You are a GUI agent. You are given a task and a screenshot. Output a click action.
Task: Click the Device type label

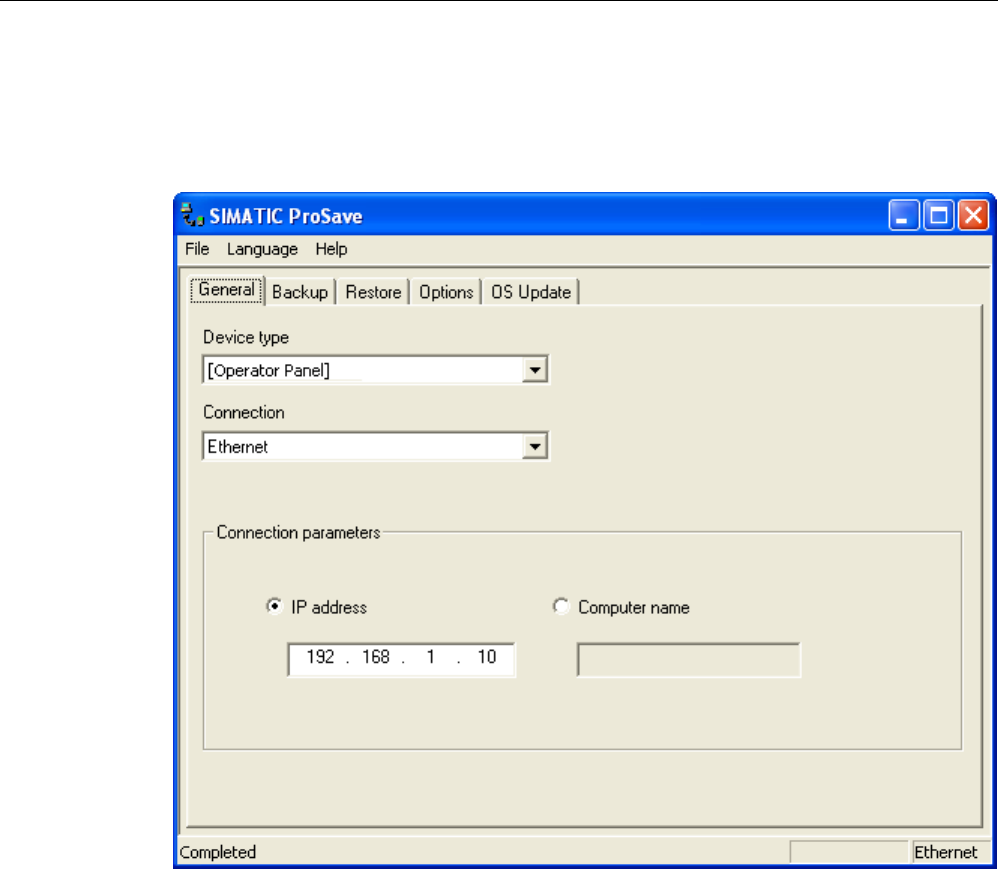246,337
